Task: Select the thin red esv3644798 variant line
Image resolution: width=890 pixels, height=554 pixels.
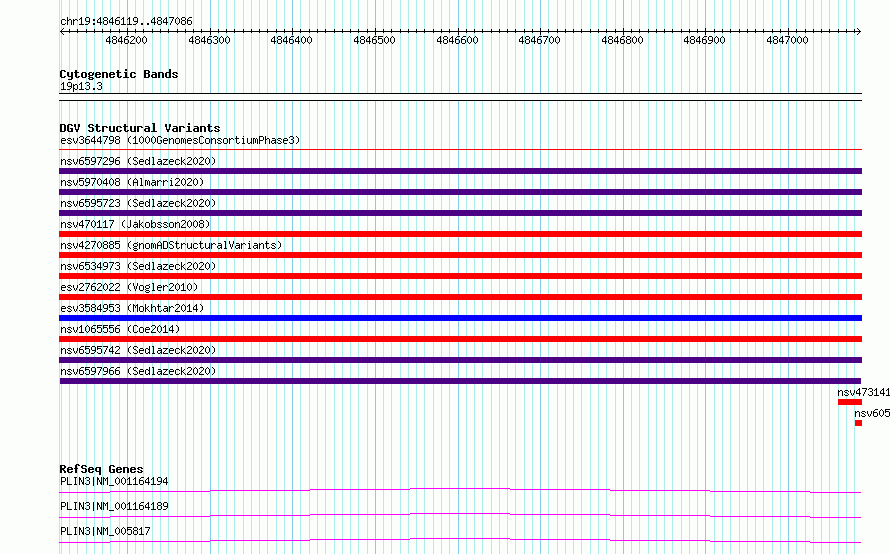Action: [x=460, y=150]
